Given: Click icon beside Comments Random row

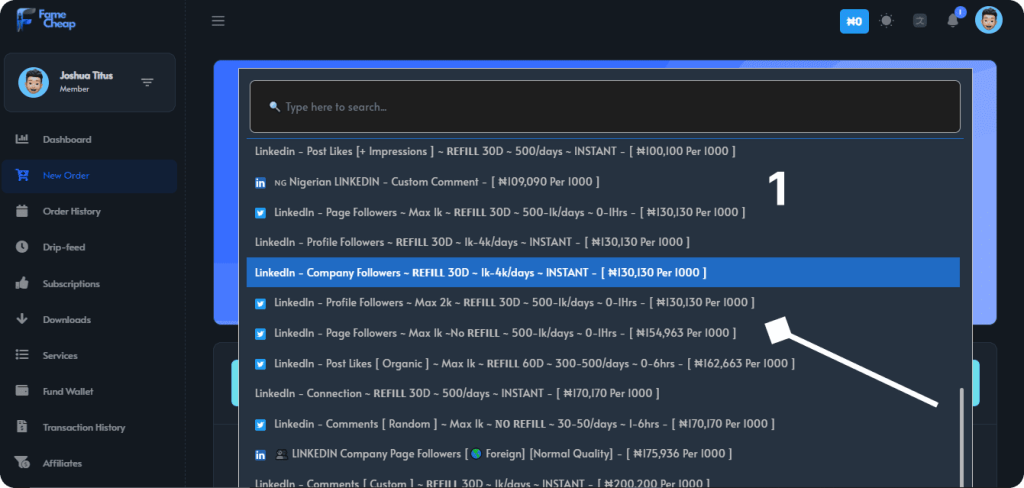Looking at the screenshot, I should 261,425.
